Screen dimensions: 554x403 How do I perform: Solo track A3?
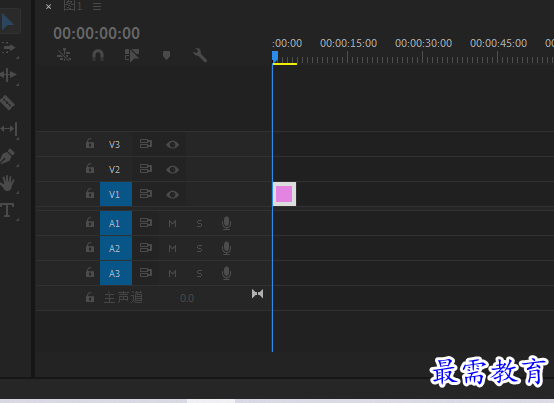point(199,273)
